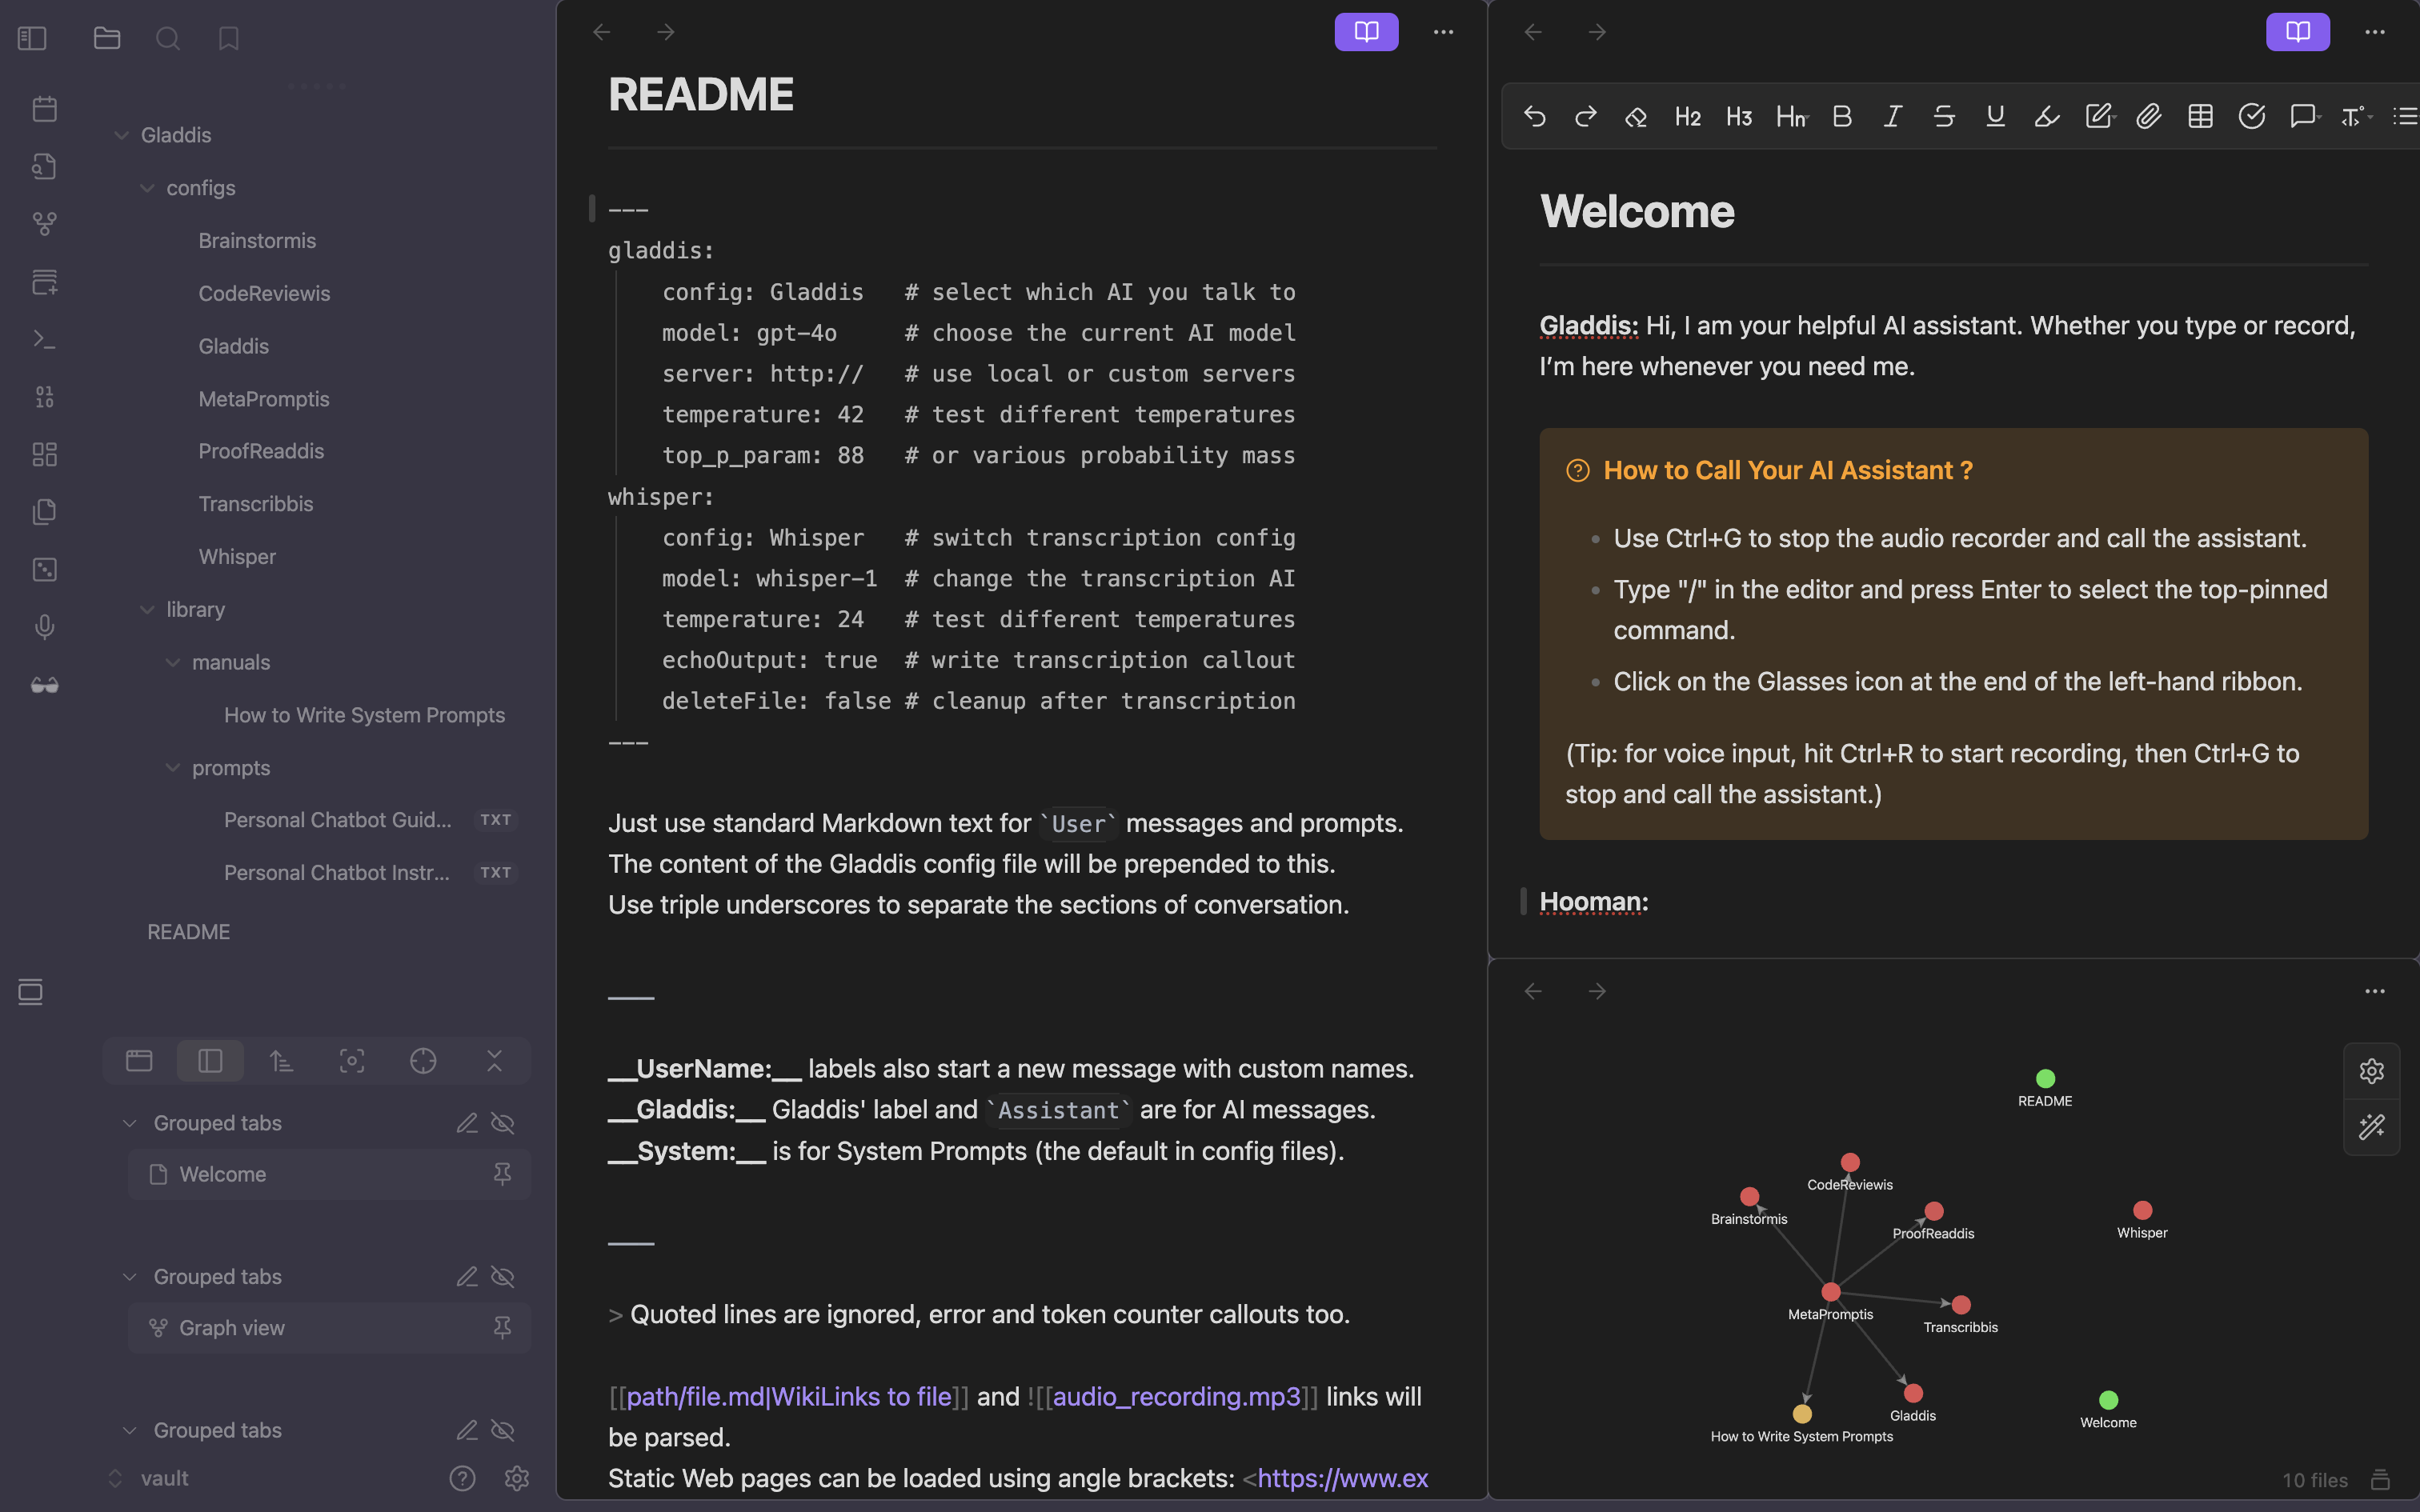Collapse the manuals folder
This screenshot has height=1512, width=2420.
(x=173, y=662)
